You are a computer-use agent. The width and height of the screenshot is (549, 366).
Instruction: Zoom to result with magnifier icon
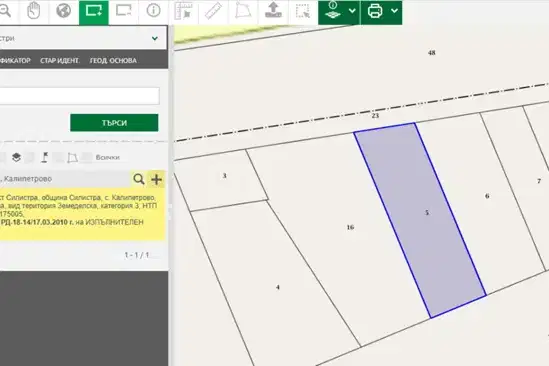[x=139, y=179]
